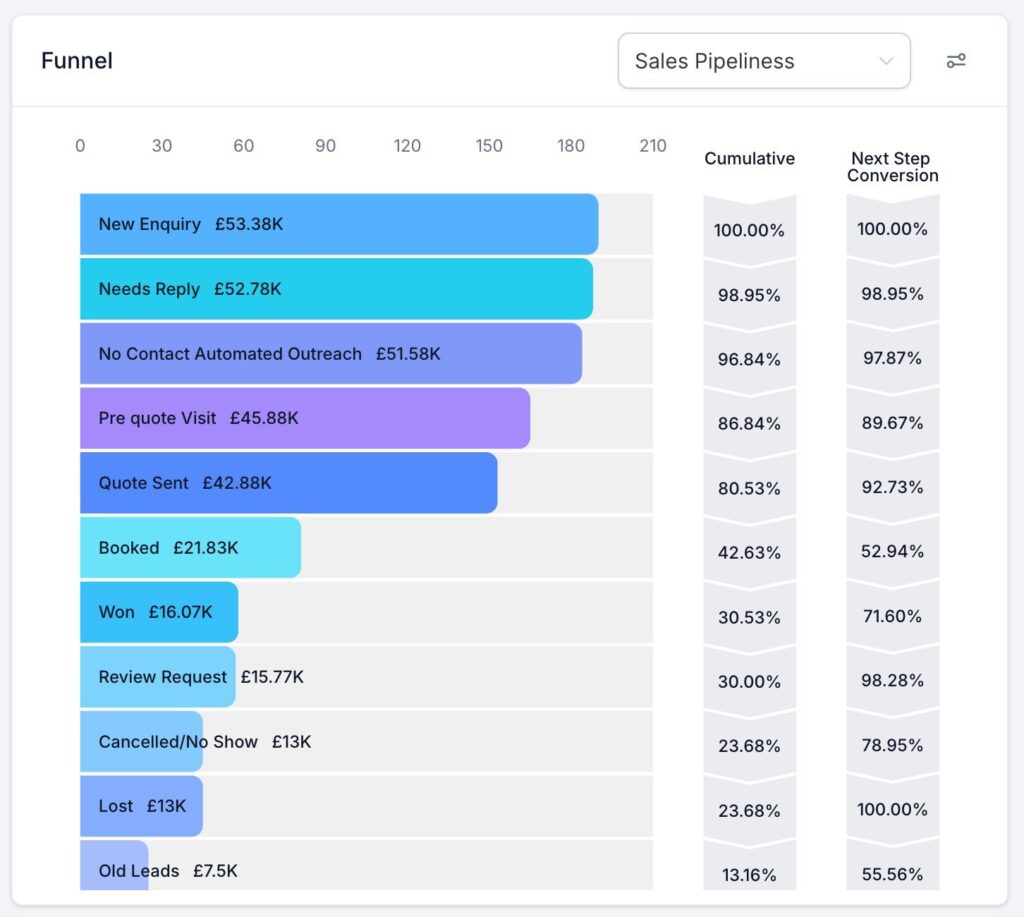This screenshot has height=917, width=1024.
Task: Open the funnel filter settings icon
Action: tap(956, 61)
